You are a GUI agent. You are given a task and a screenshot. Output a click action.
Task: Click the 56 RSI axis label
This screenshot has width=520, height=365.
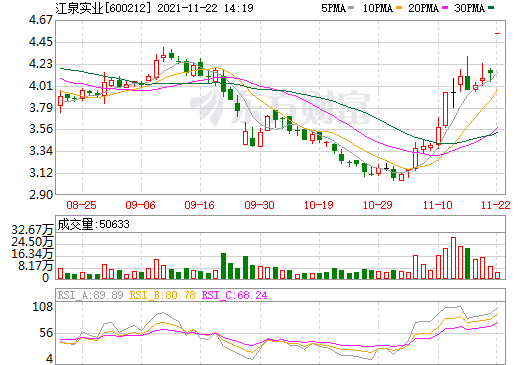coord(46,333)
